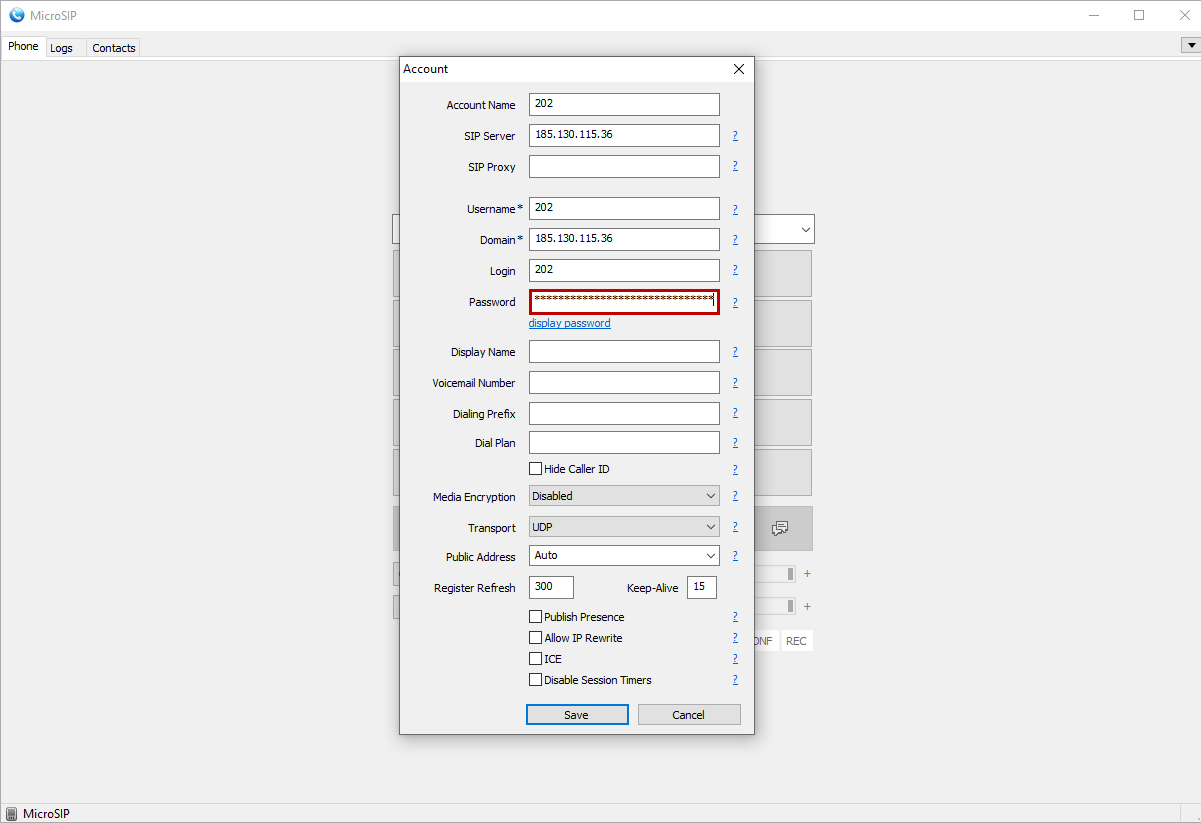1201x823 pixels.
Task: Tick the Publish Presence checkbox
Action: [536, 617]
